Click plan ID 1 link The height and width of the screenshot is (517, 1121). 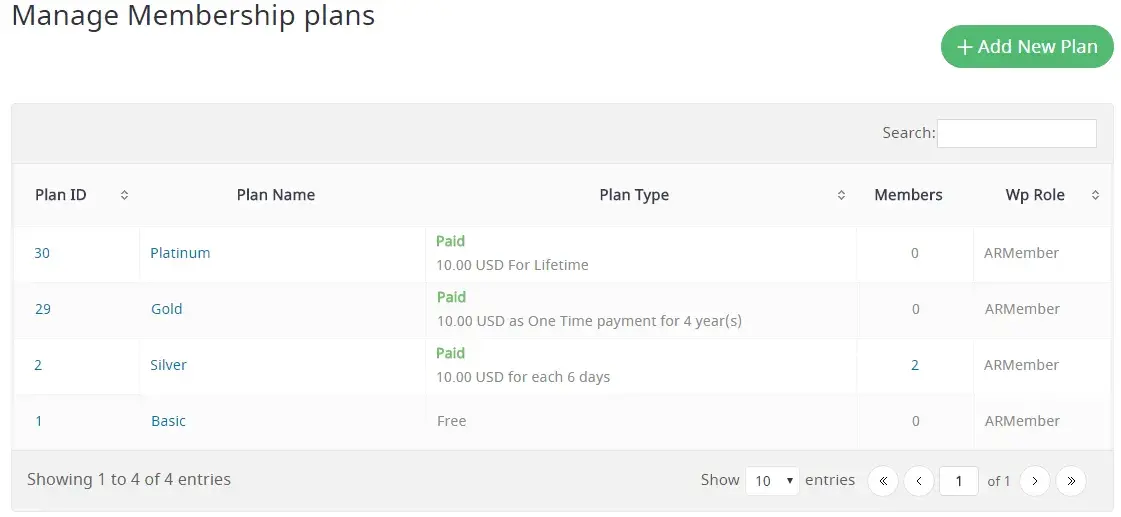click(39, 421)
